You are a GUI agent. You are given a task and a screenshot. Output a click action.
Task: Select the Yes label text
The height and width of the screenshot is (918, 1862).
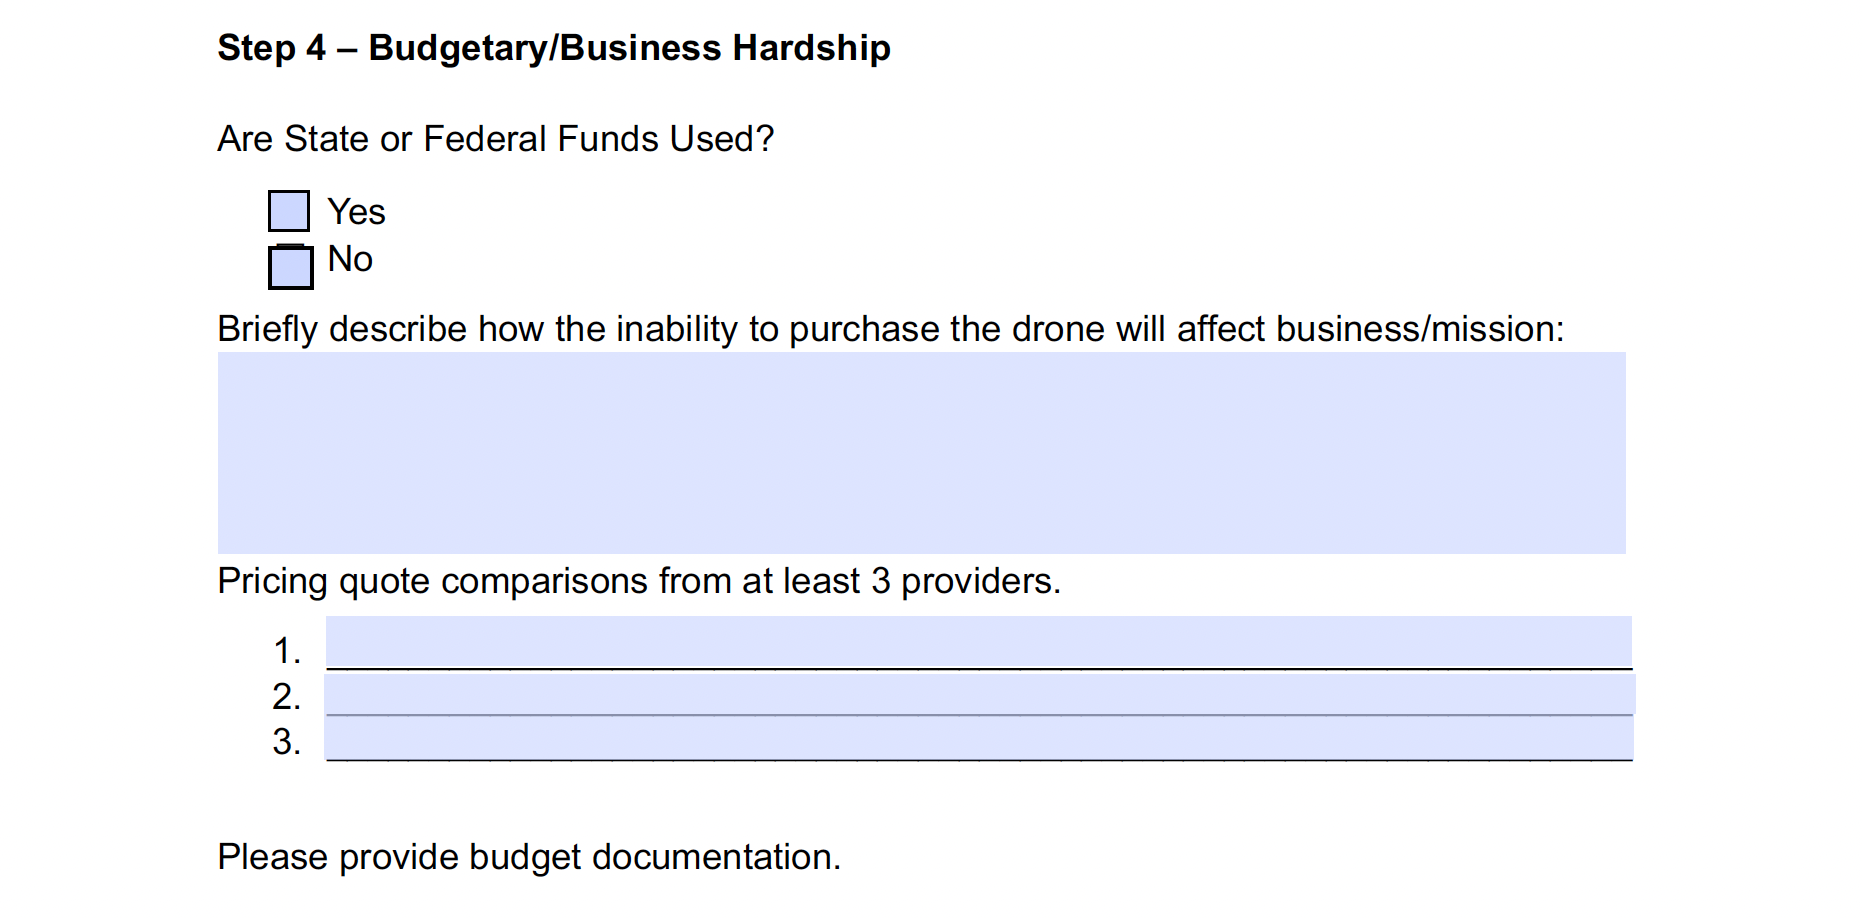click(x=356, y=212)
